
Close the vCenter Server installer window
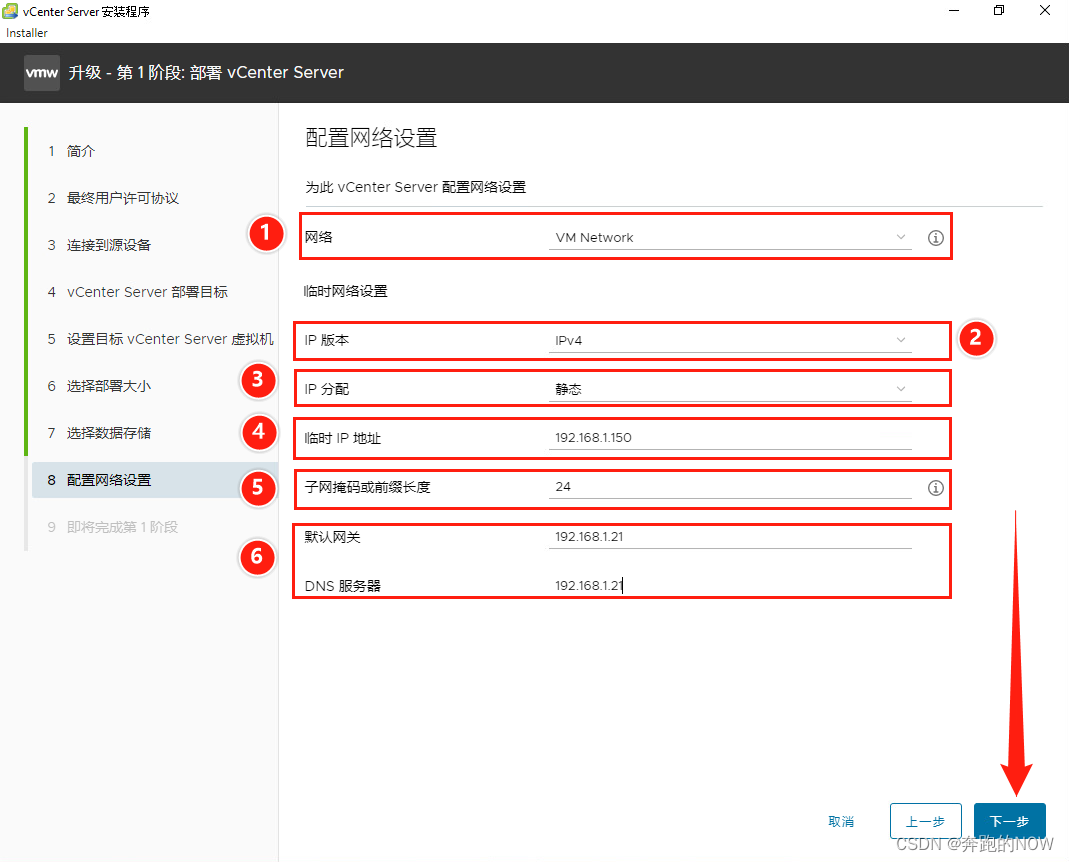1044,10
